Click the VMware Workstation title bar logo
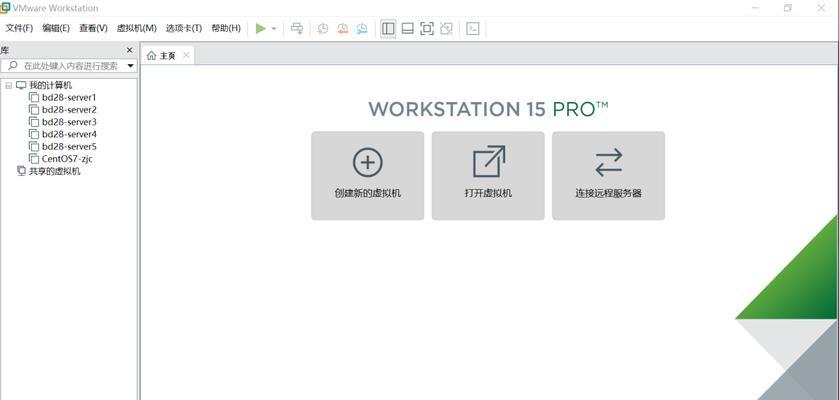Screen dimensions: 839x400 [5, 7]
